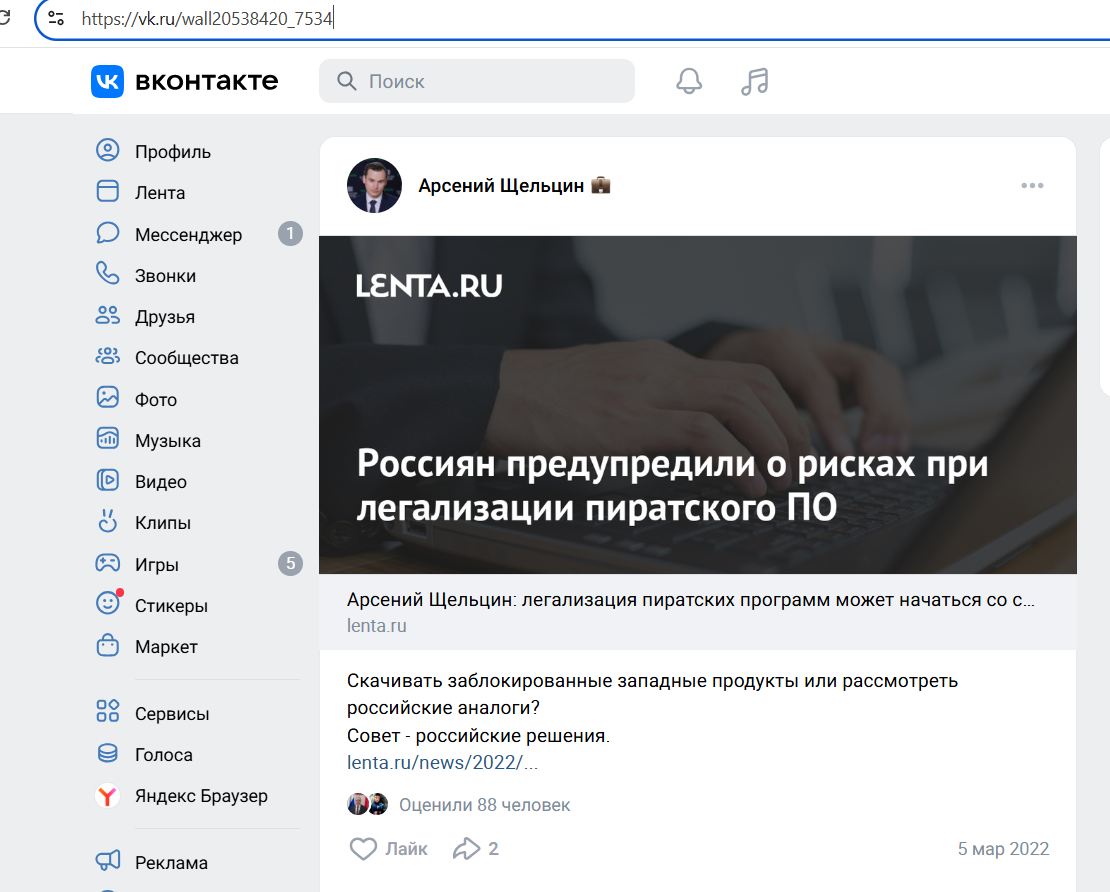Click the Музыка sidebar icon
Image resolution: width=1110 pixels, height=892 pixels.
(108, 440)
